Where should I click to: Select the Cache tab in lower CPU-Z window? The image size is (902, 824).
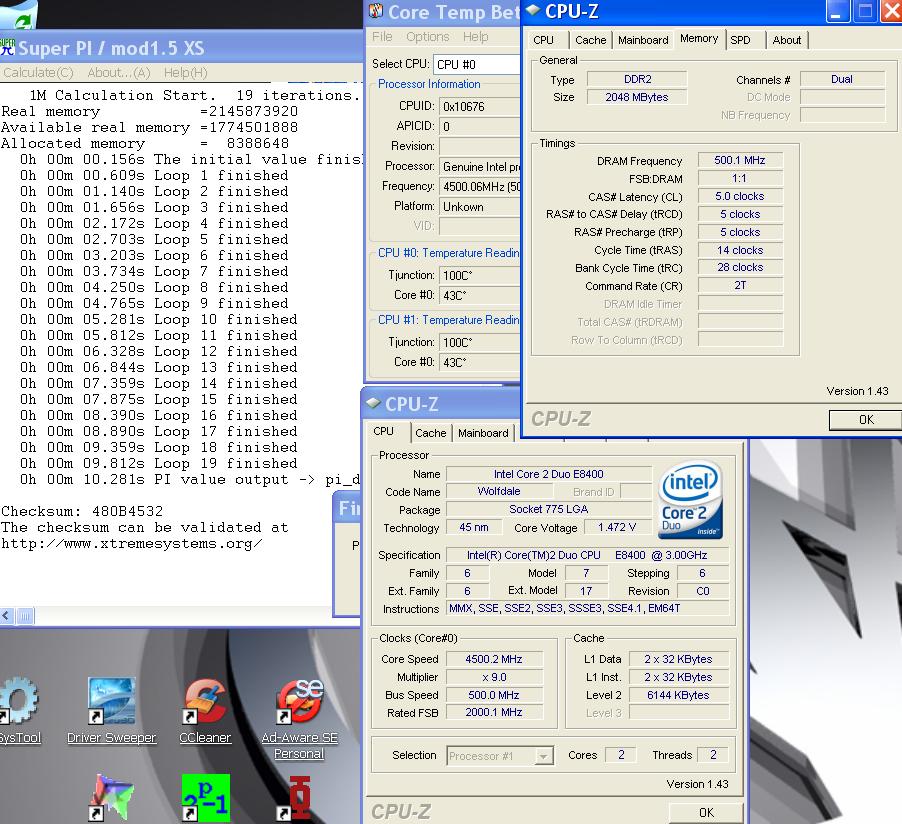click(430, 433)
